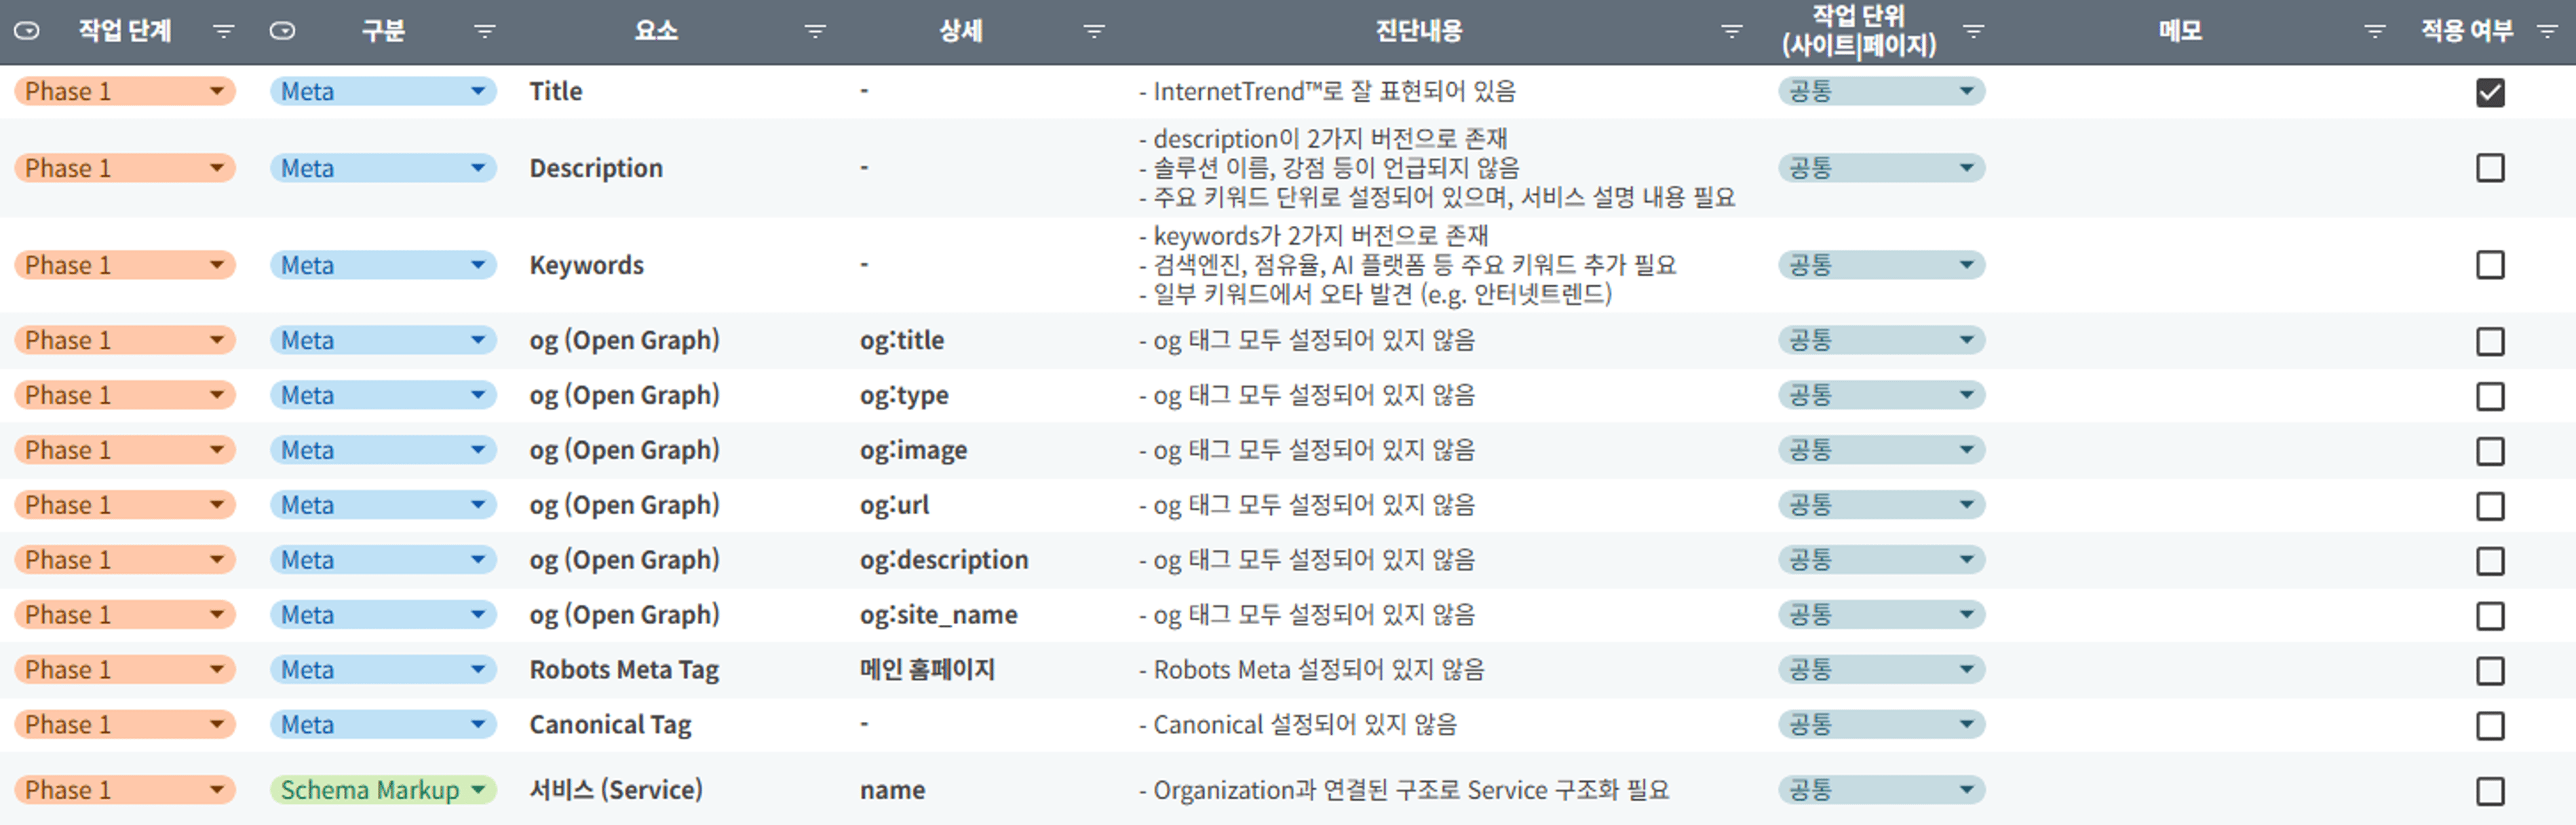2576x825 pixels.
Task: Click filter icon in 메모 header
Action: pos(2374,32)
